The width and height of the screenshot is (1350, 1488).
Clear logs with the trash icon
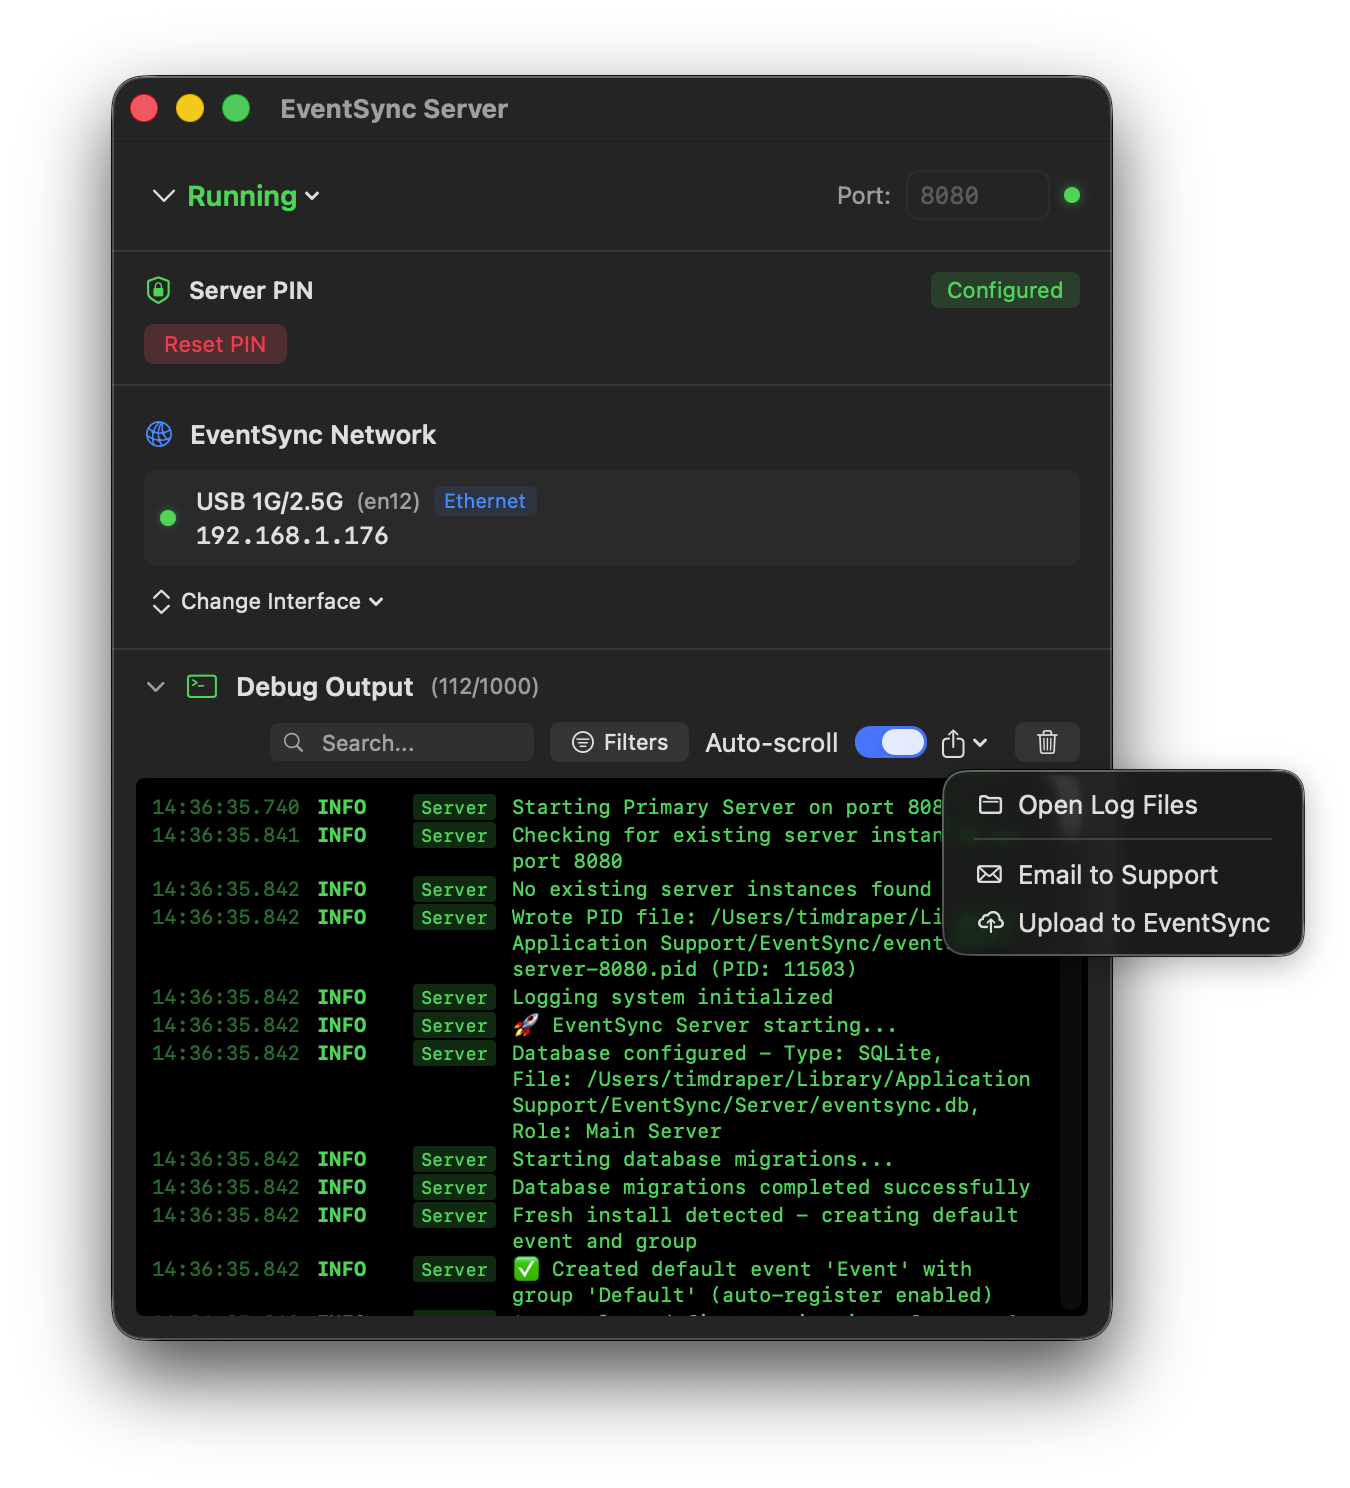point(1047,742)
